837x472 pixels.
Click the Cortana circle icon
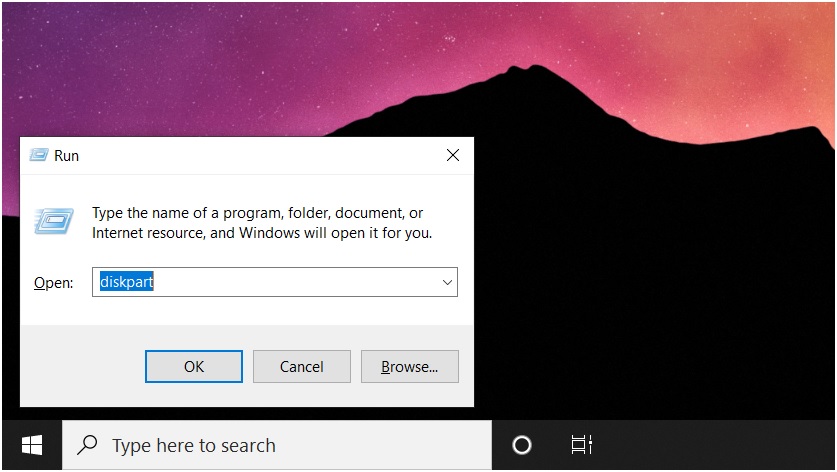522,445
